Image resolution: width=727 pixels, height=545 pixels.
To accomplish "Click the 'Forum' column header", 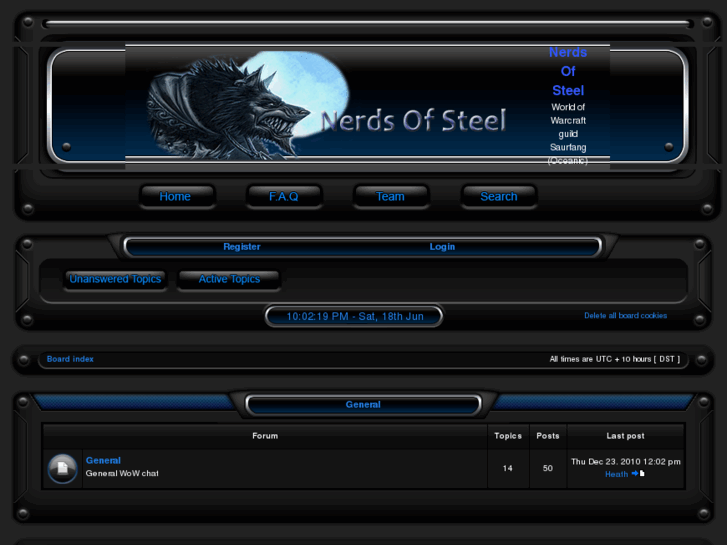I will pyautogui.click(x=265, y=436).
